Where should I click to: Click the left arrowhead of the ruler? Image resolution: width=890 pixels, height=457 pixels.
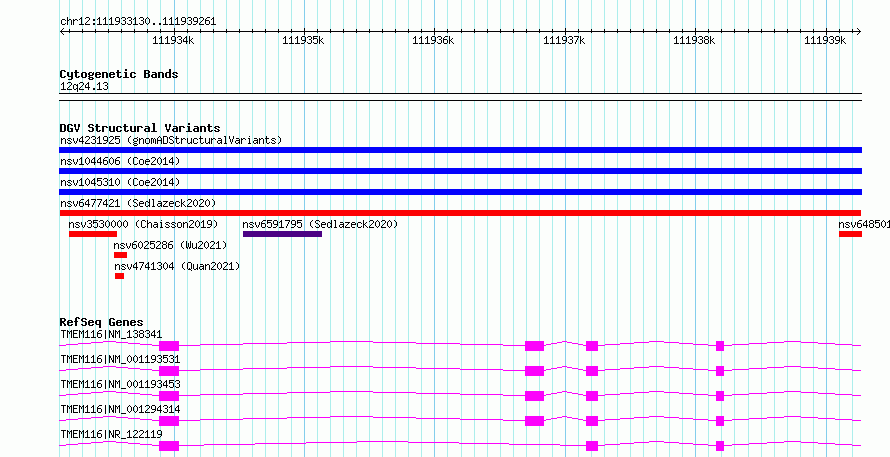click(x=62, y=32)
